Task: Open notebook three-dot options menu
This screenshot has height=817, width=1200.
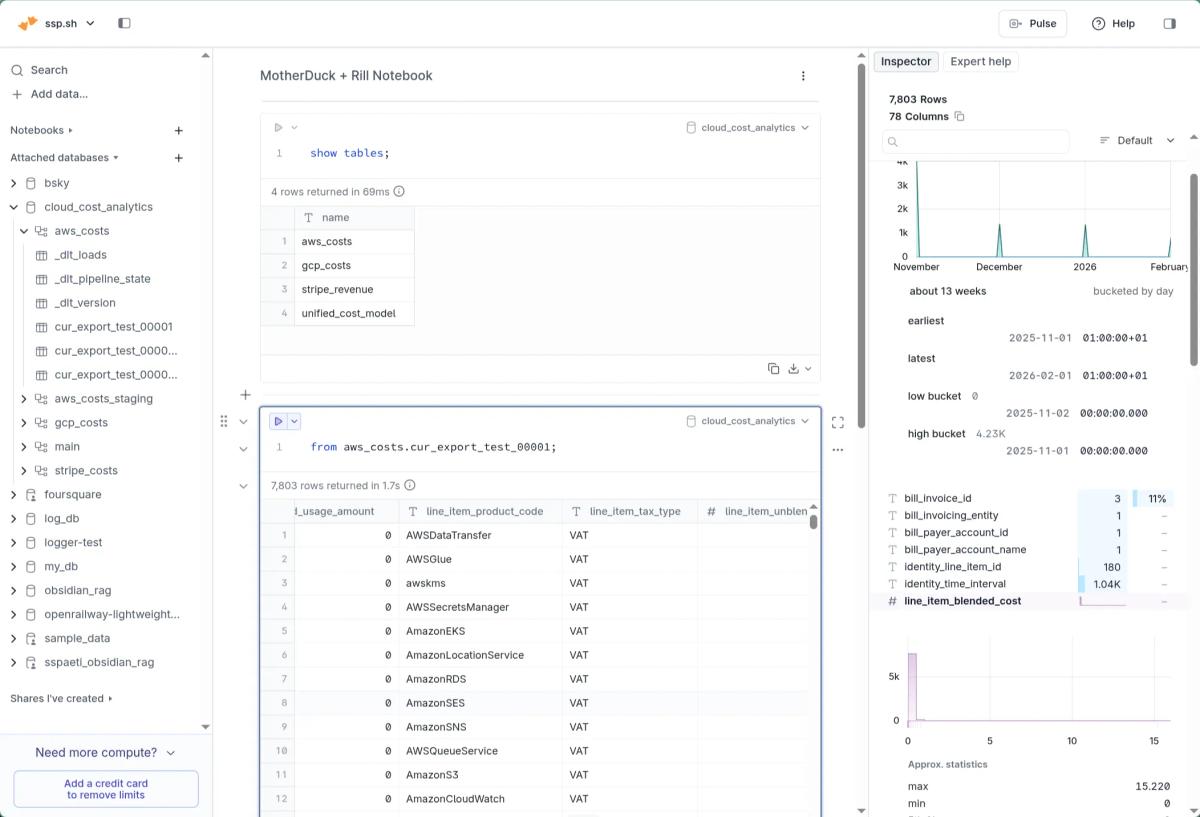Action: click(803, 76)
